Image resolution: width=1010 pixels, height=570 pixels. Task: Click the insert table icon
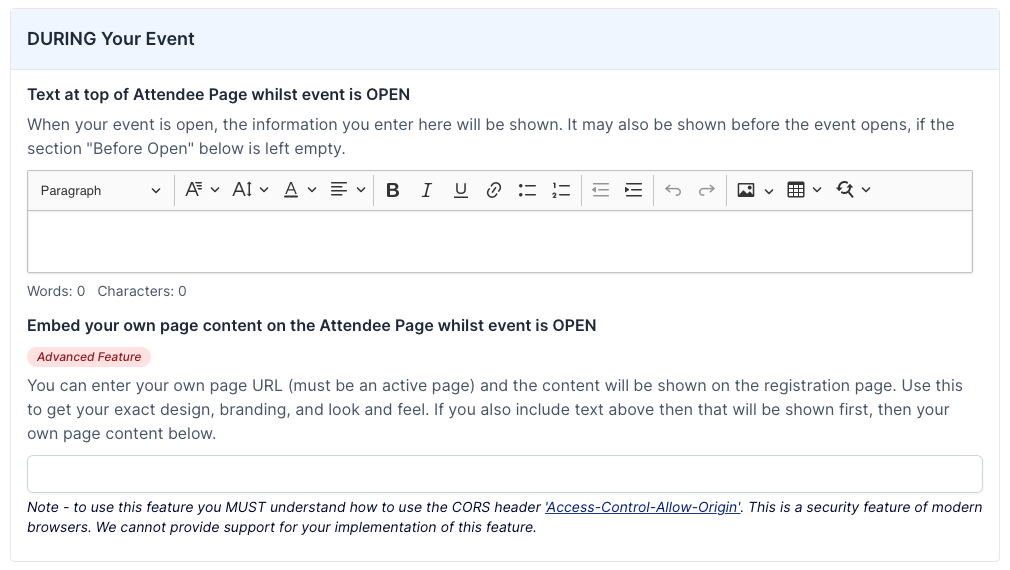(x=796, y=190)
